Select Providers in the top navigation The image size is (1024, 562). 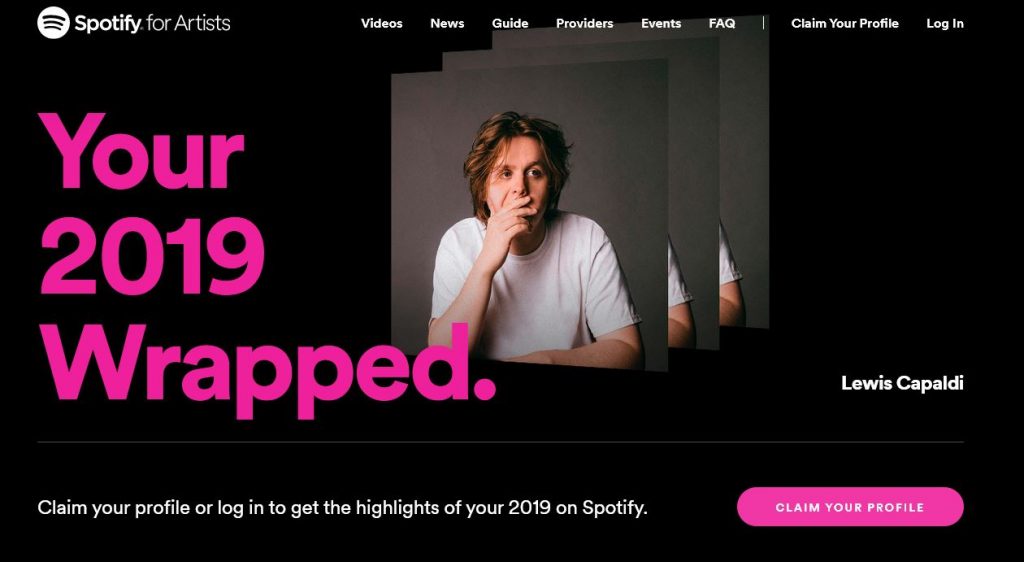584,23
